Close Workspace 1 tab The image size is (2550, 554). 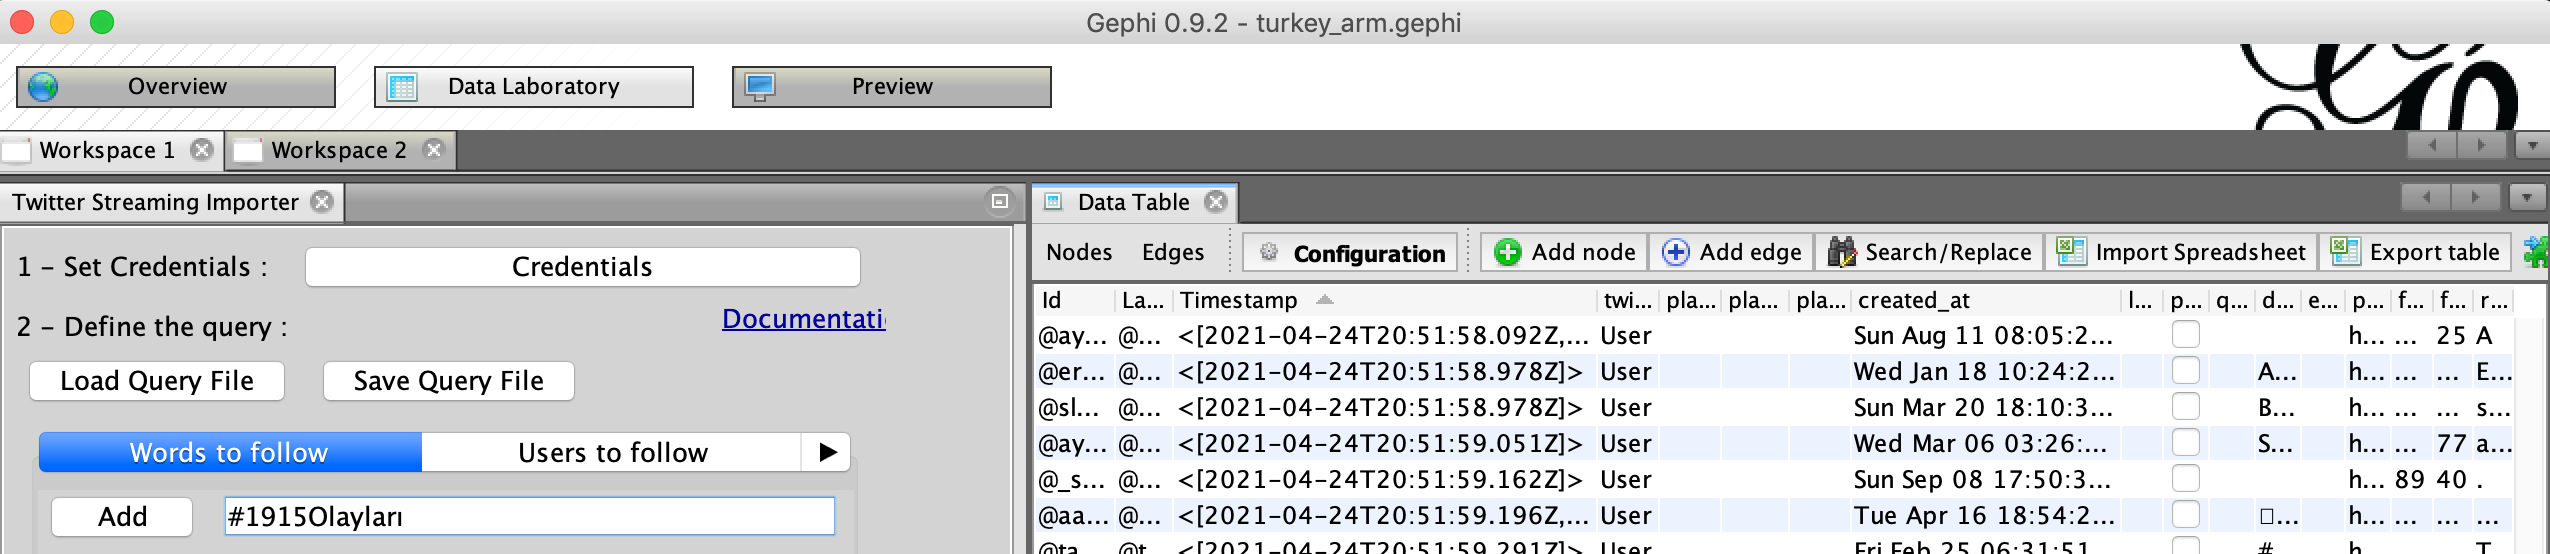[202, 150]
